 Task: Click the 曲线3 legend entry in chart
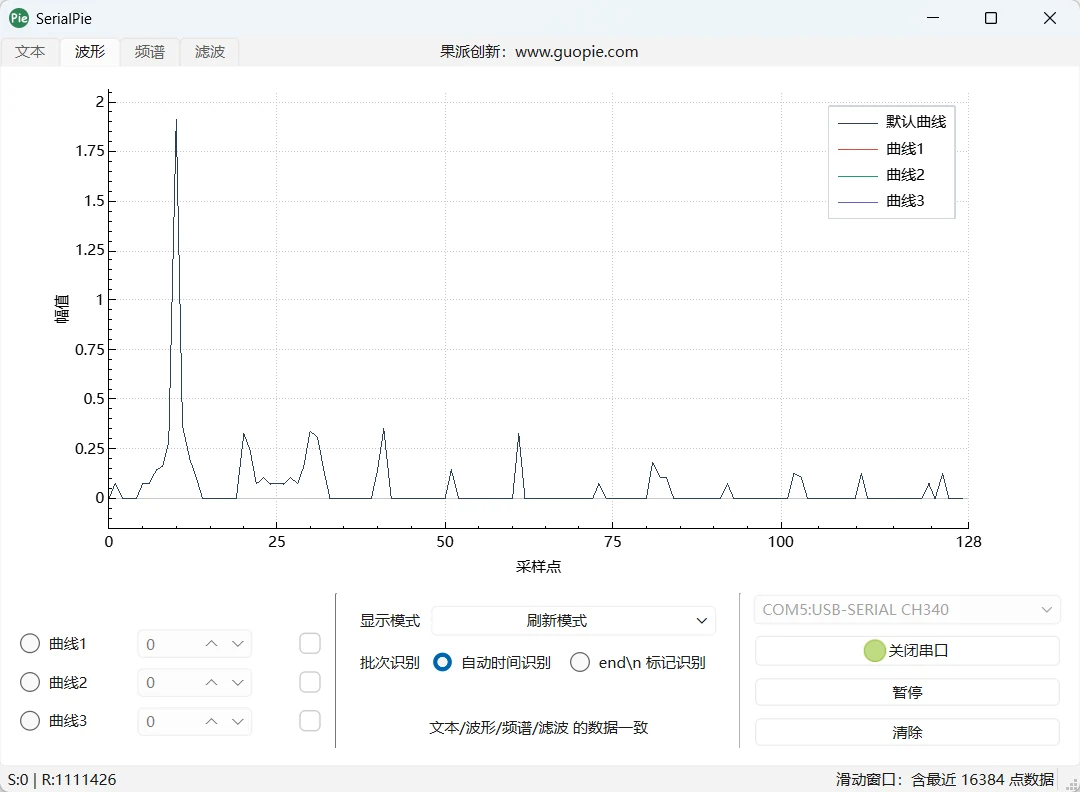881,201
